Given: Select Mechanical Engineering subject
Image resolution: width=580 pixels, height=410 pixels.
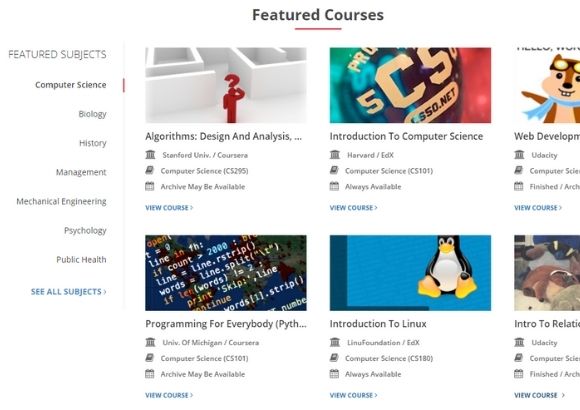Looking at the screenshot, I should tap(61, 201).
